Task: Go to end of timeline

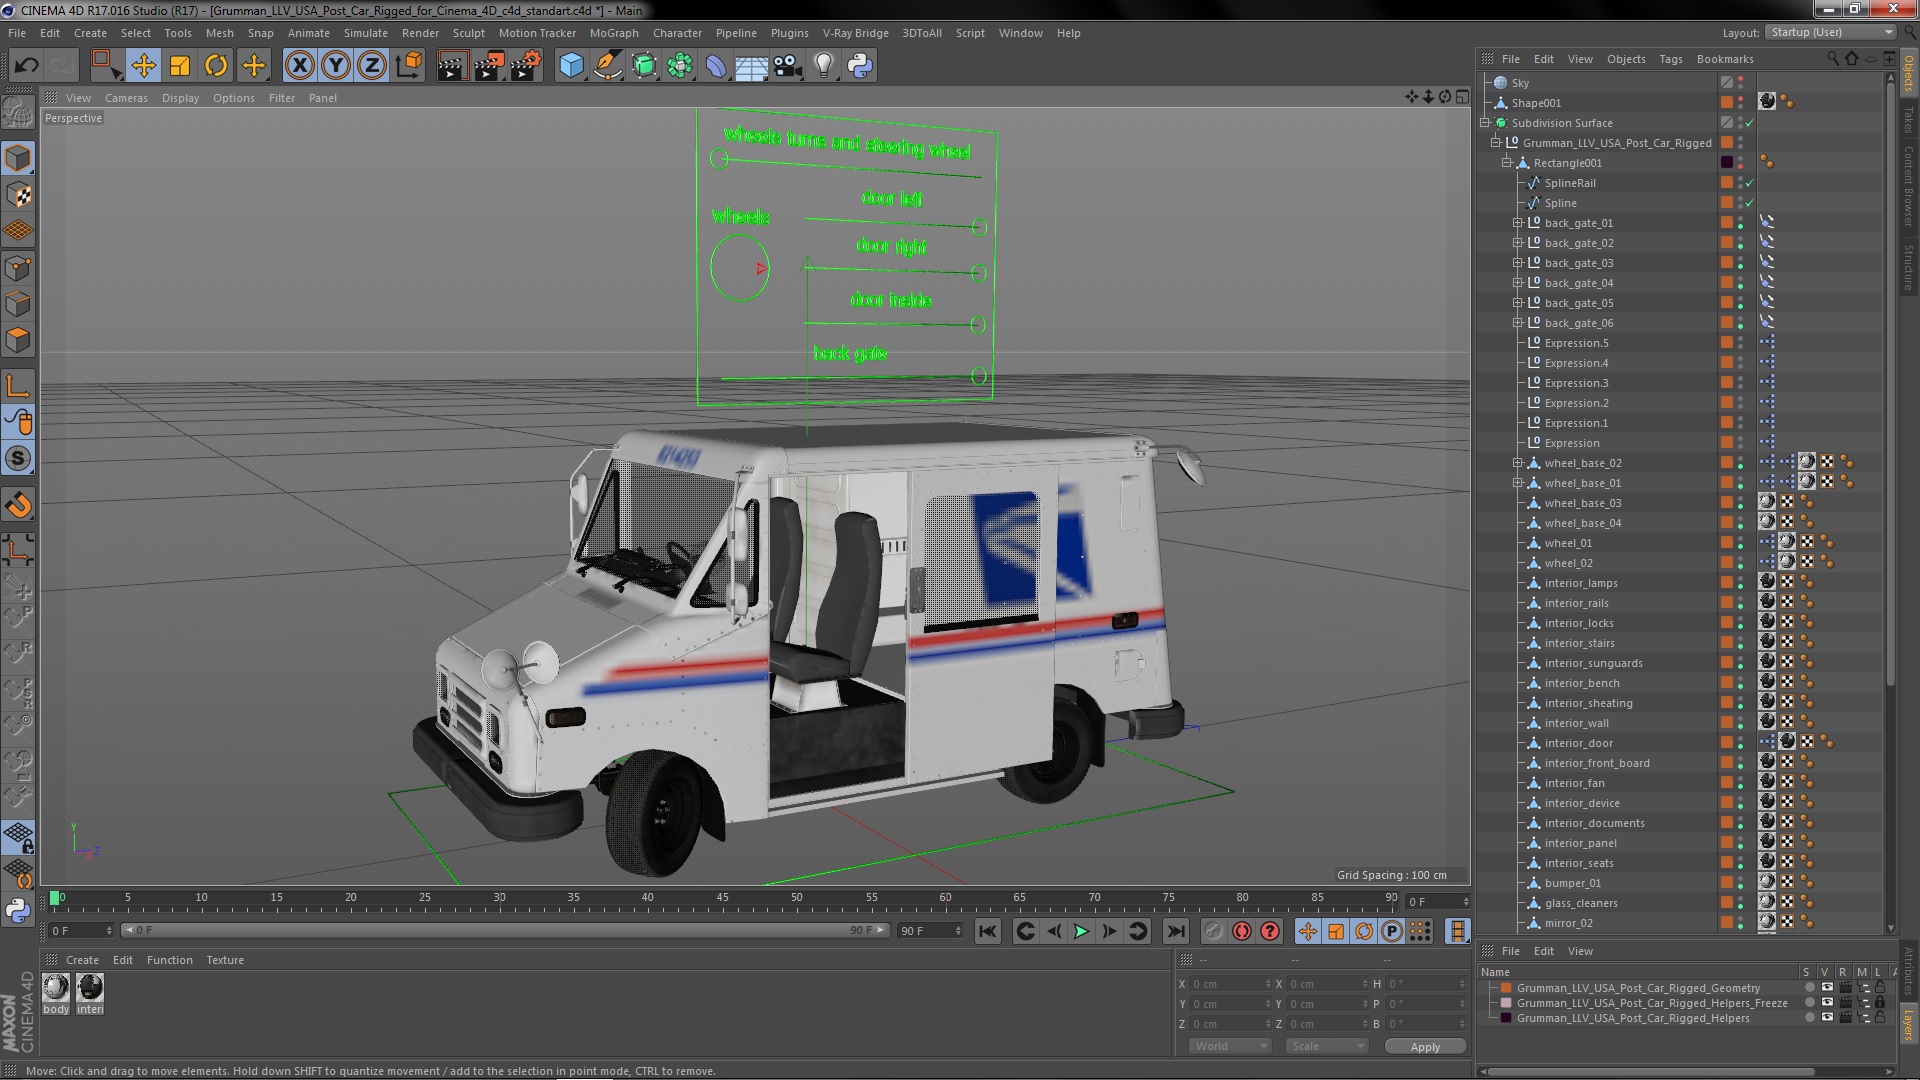Action: pyautogui.click(x=1176, y=931)
